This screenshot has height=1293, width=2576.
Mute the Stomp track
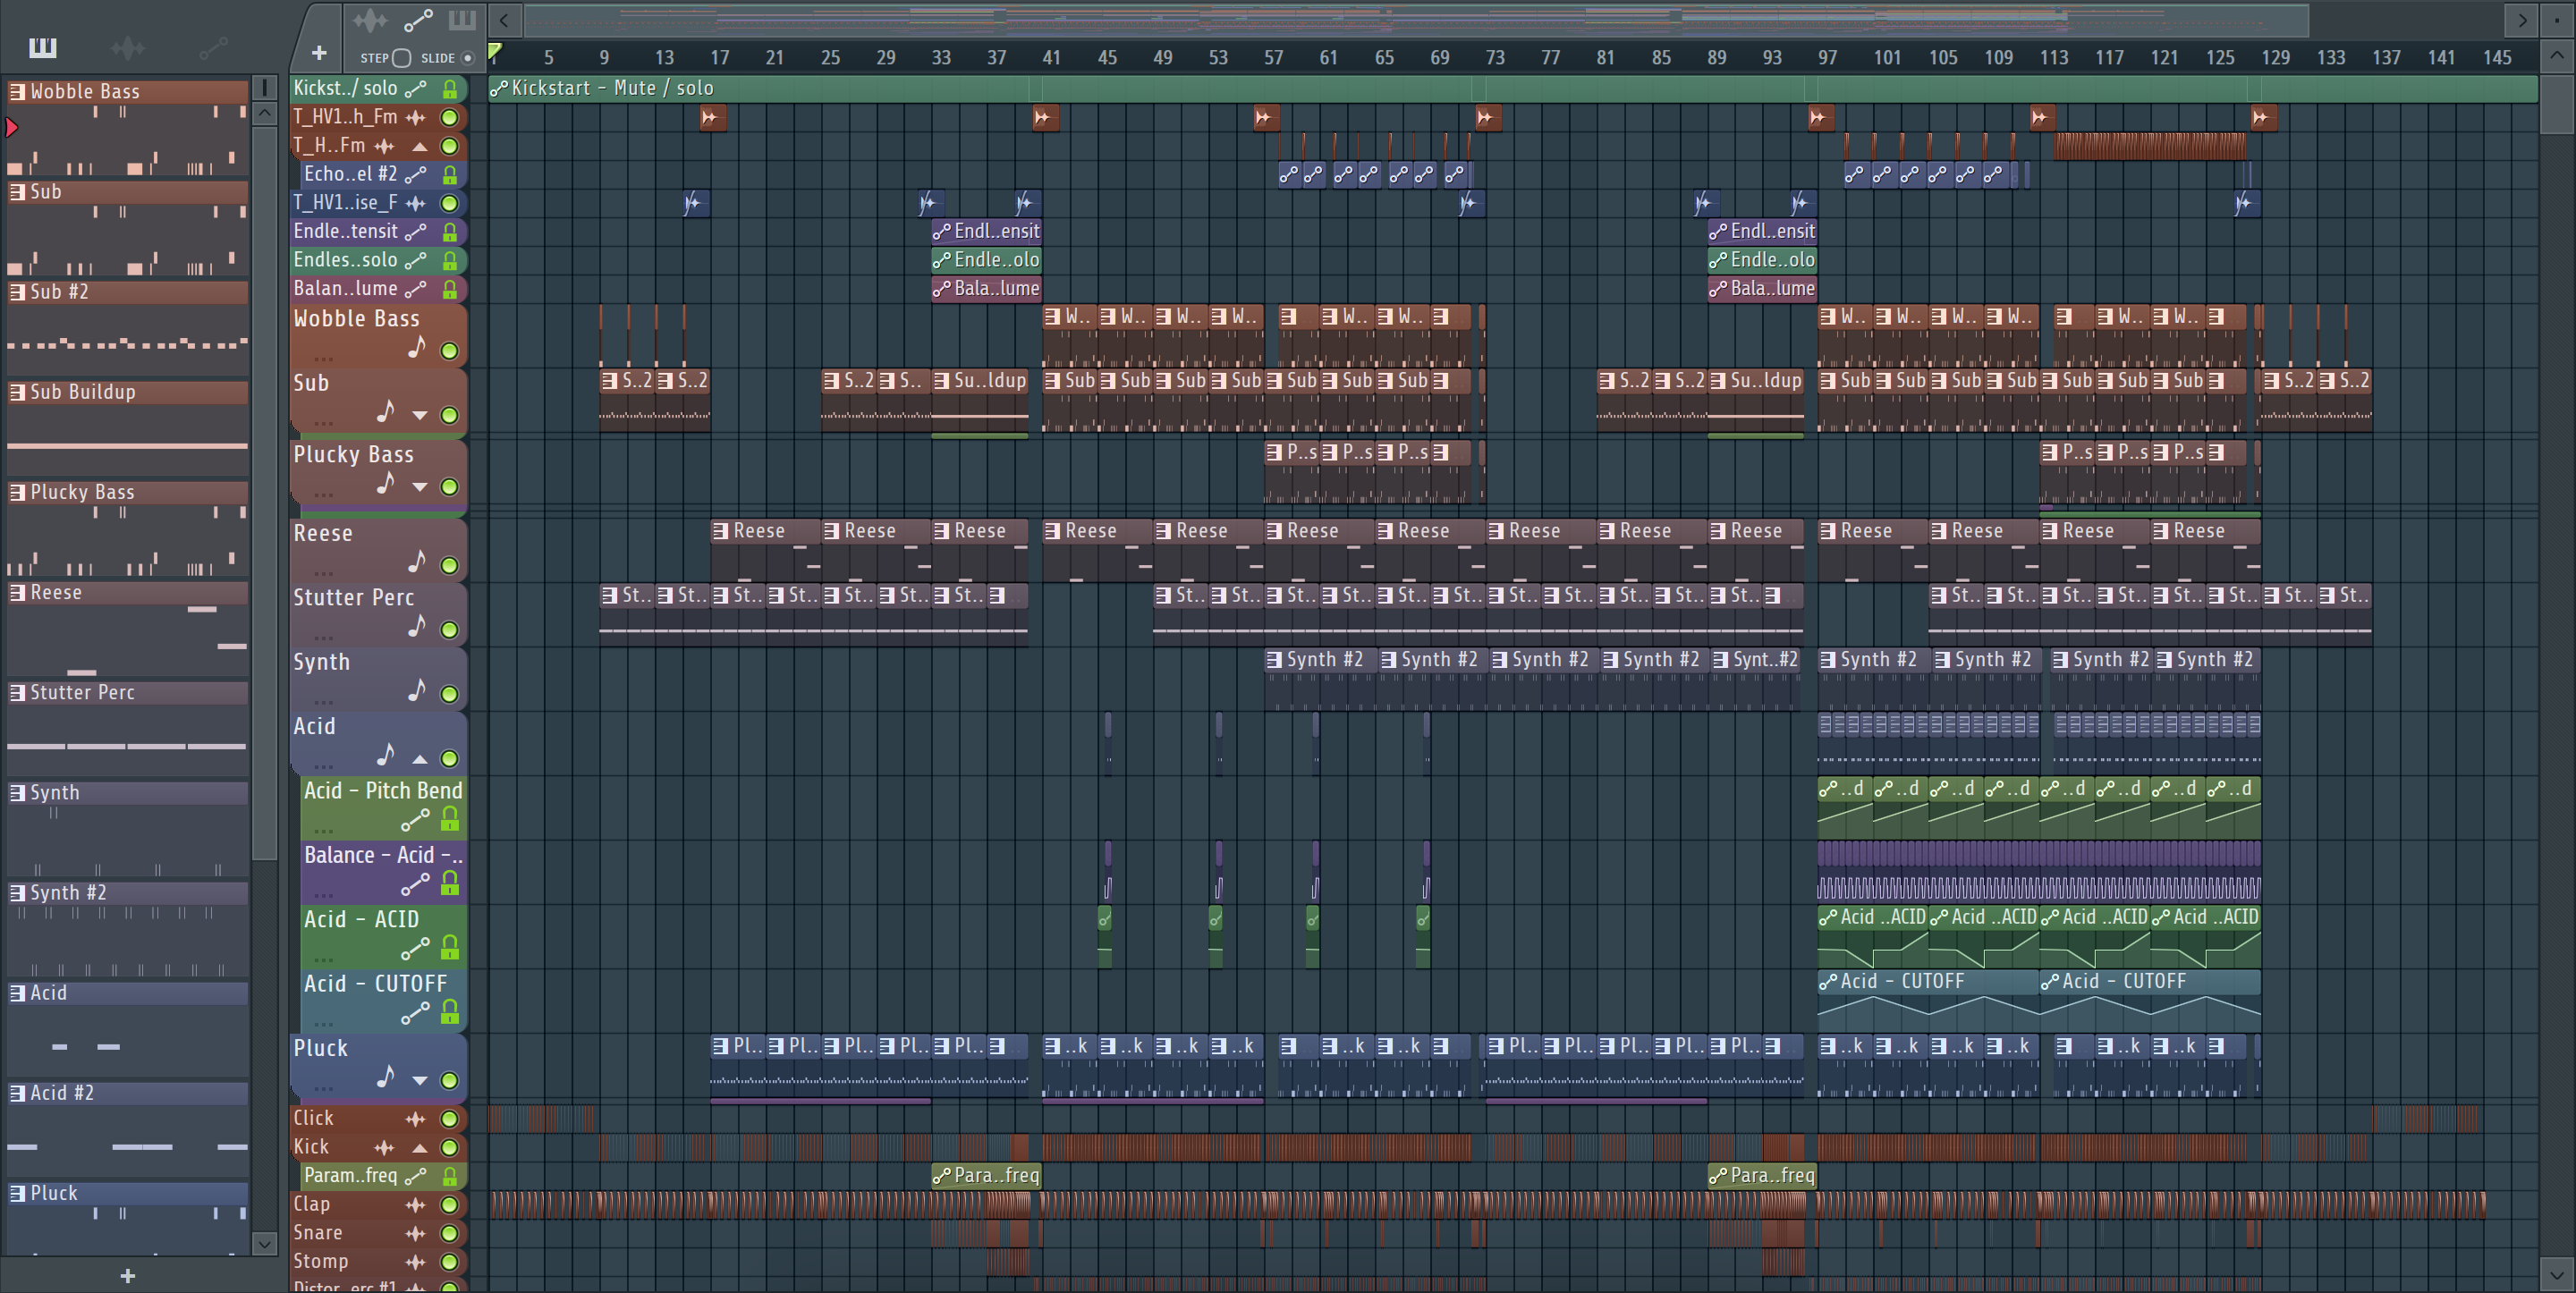pos(450,1262)
